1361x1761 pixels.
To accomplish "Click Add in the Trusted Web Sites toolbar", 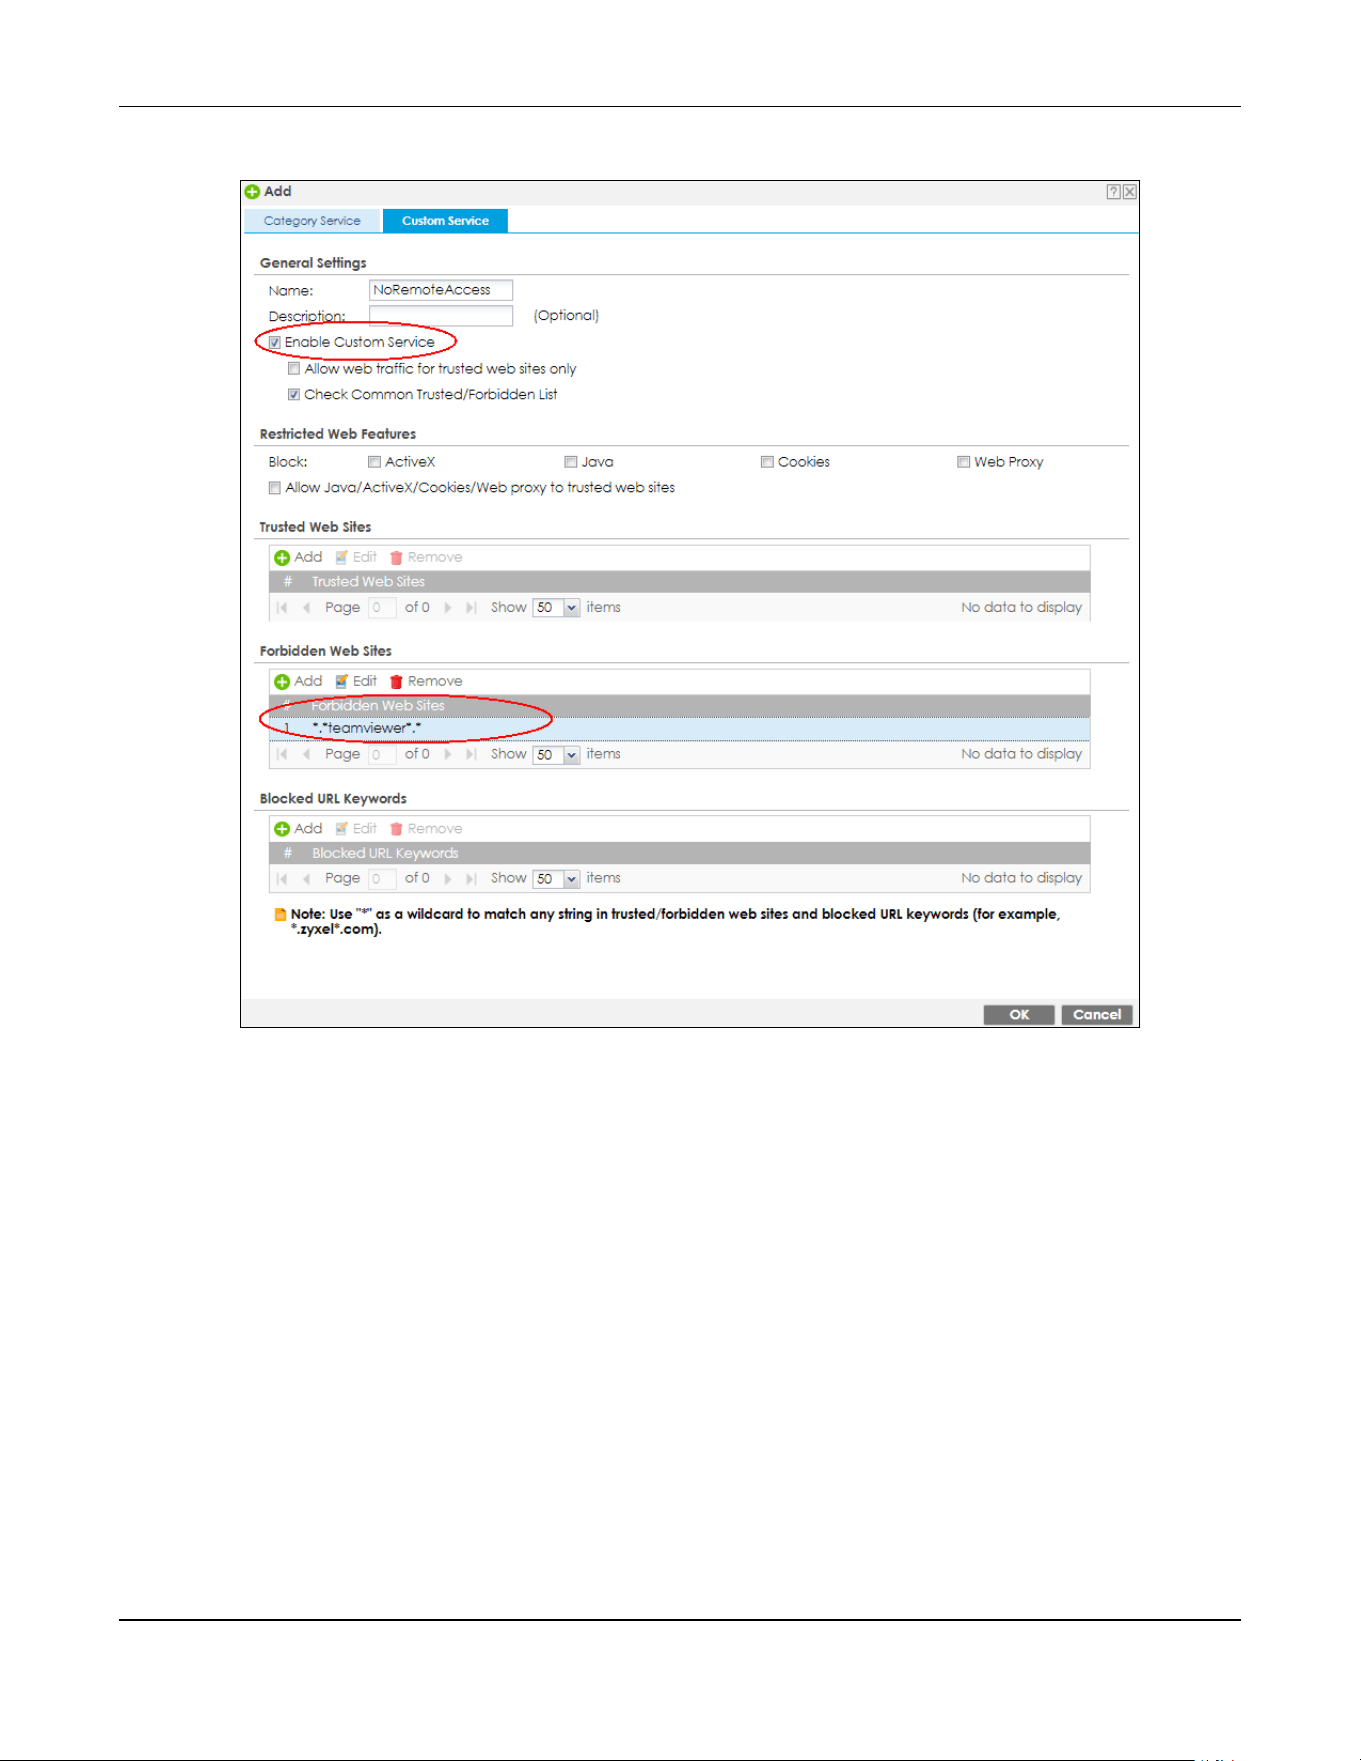I will pyautogui.click(x=298, y=557).
